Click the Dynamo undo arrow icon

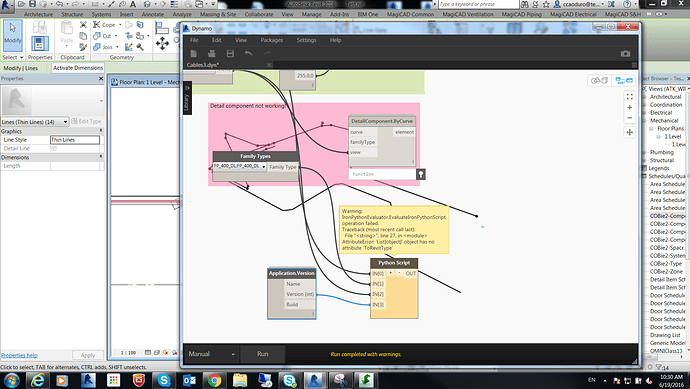[249, 54]
